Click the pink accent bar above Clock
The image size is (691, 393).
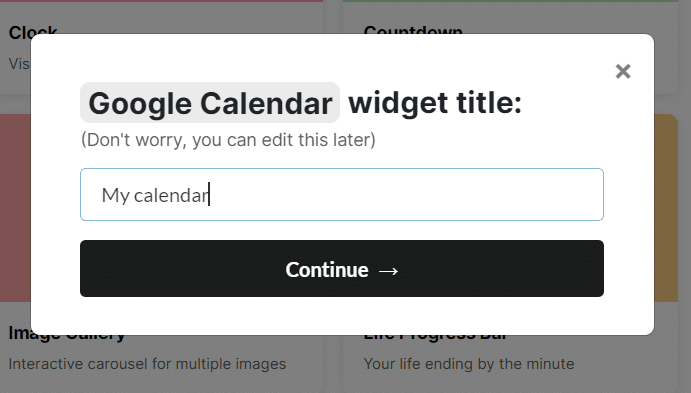(x=161, y=1)
